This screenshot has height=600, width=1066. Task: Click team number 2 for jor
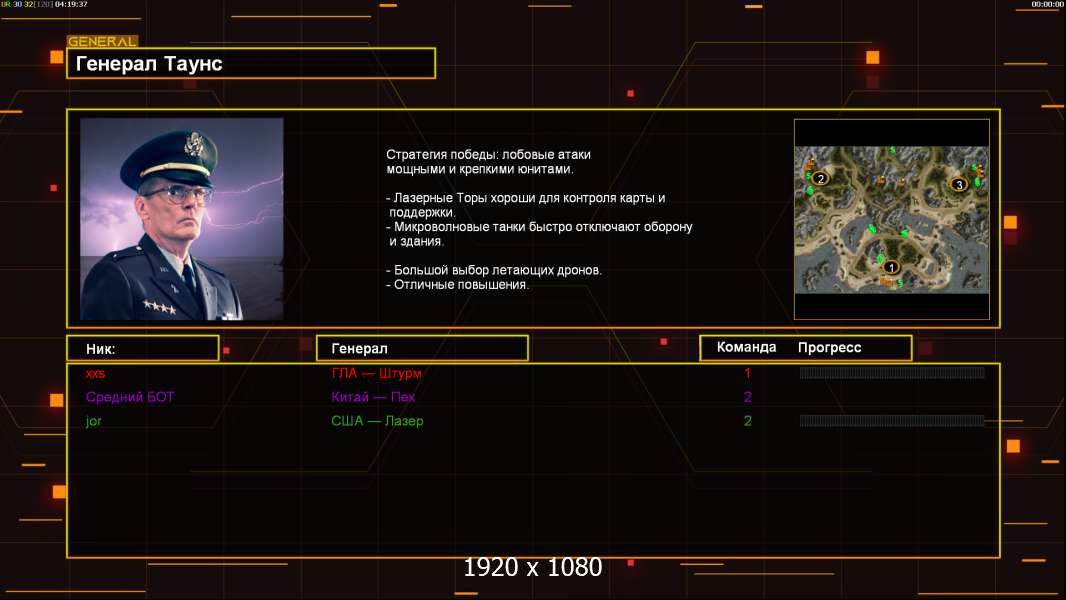tap(747, 421)
